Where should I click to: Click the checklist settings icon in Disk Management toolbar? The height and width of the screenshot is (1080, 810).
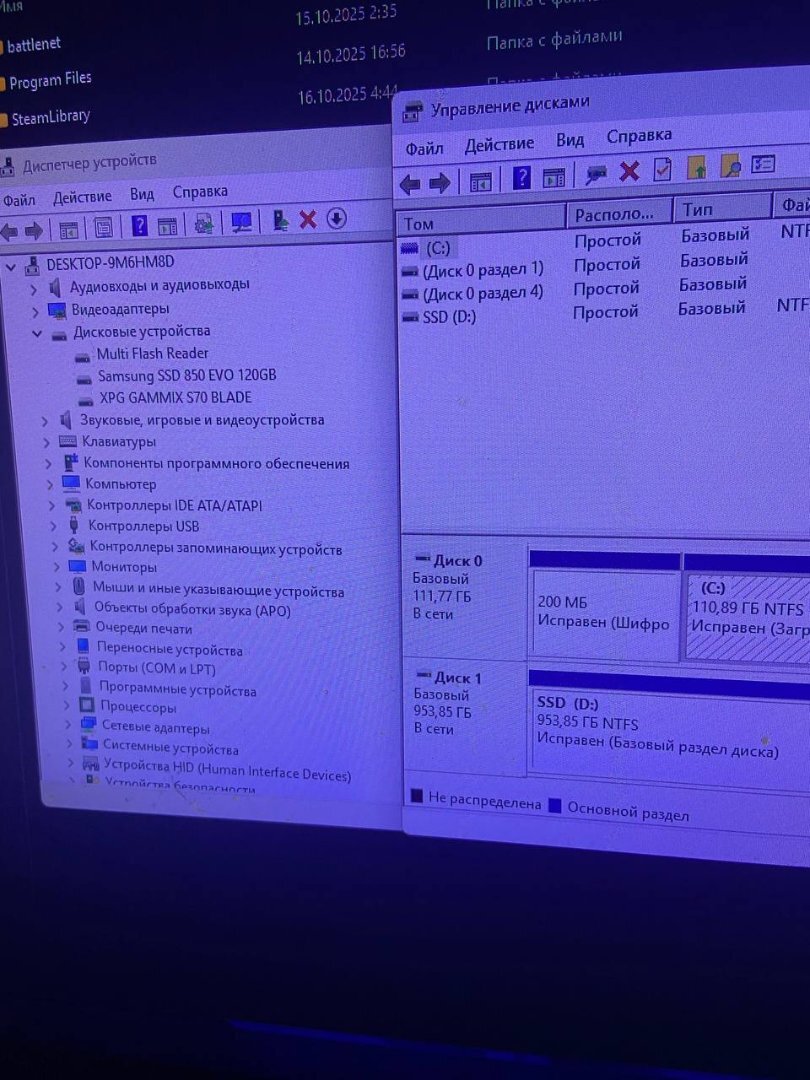coord(764,164)
